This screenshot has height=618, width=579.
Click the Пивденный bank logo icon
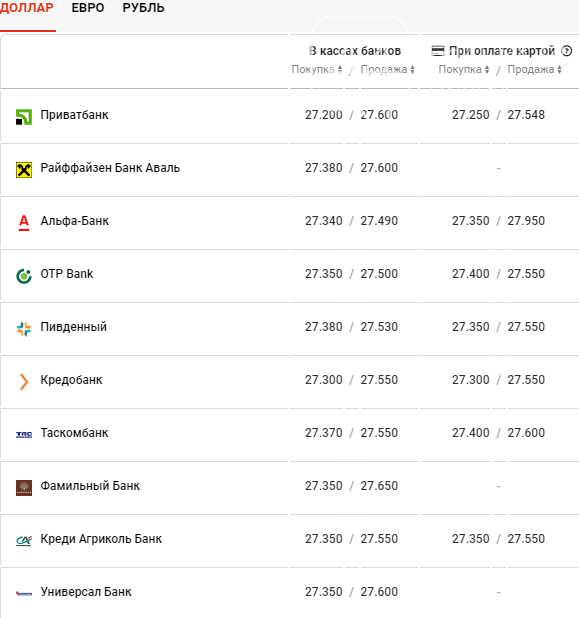(24, 329)
